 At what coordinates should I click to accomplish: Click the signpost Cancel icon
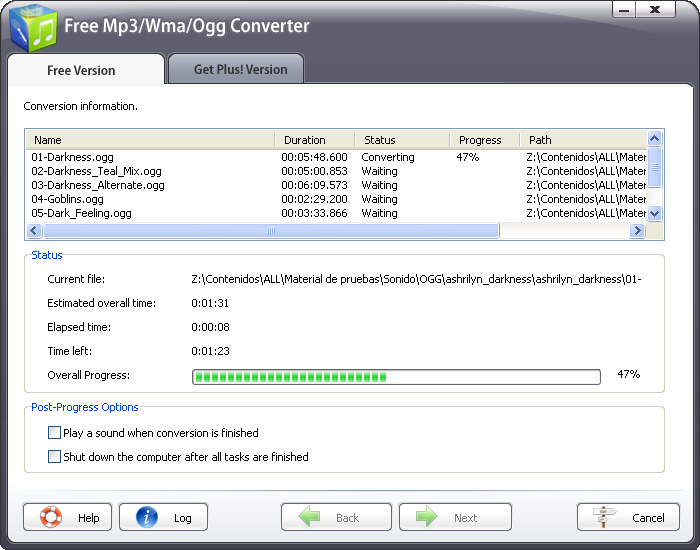point(605,517)
